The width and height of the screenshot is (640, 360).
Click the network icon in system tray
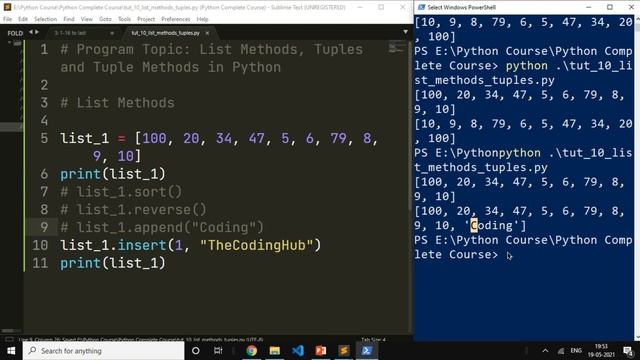tap(561, 351)
